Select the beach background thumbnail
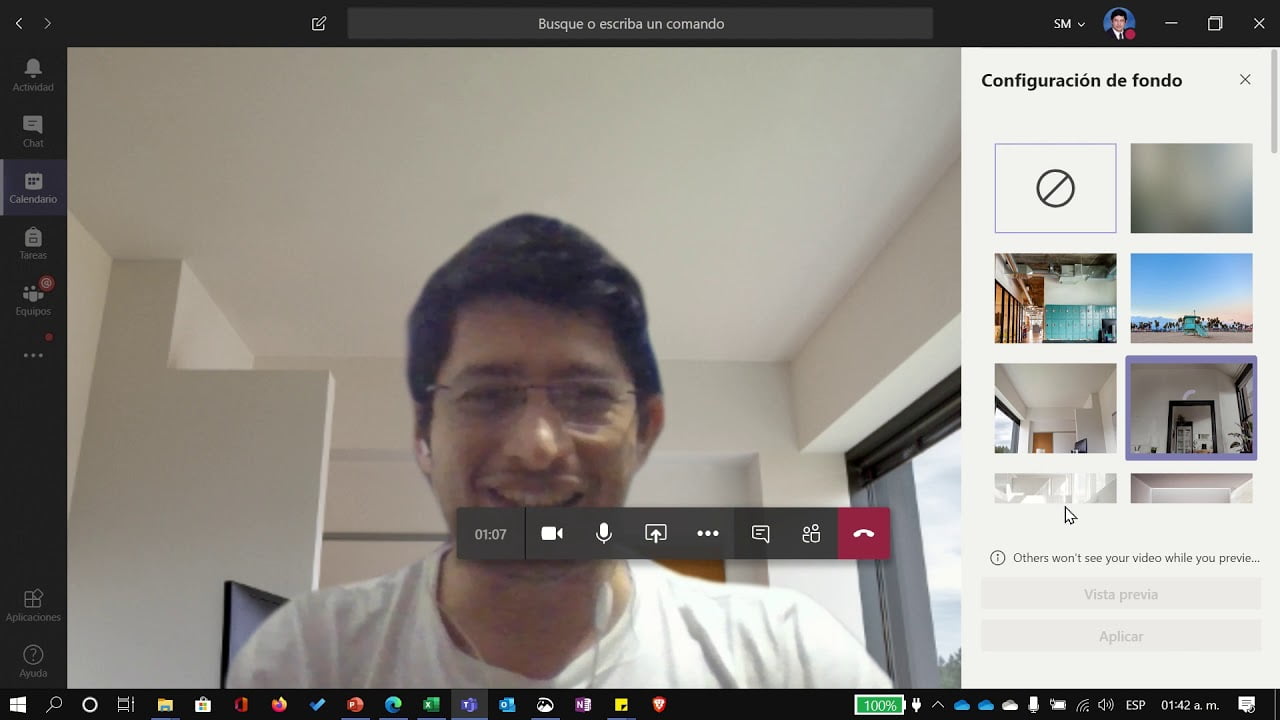The image size is (1280, 720). [1191, 297]
